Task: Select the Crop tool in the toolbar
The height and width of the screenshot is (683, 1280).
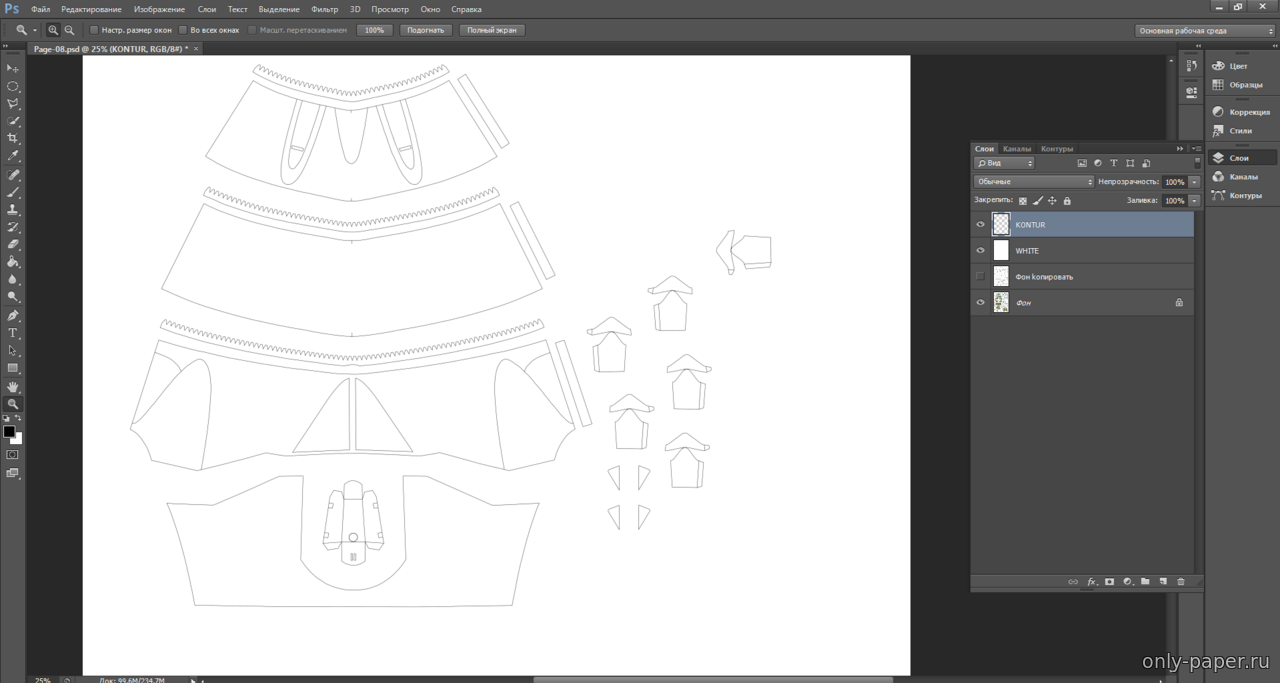Action: click(13, 138)
